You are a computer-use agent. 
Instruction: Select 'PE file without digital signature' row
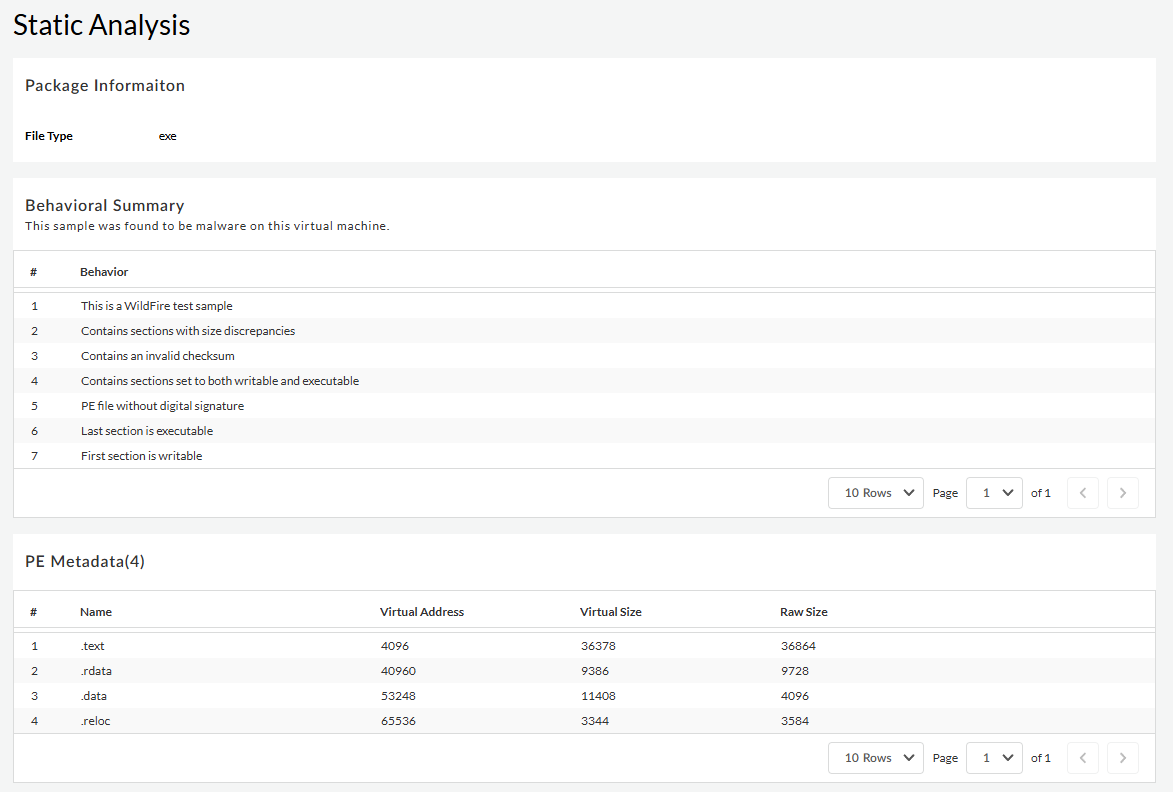coord(162,406)
